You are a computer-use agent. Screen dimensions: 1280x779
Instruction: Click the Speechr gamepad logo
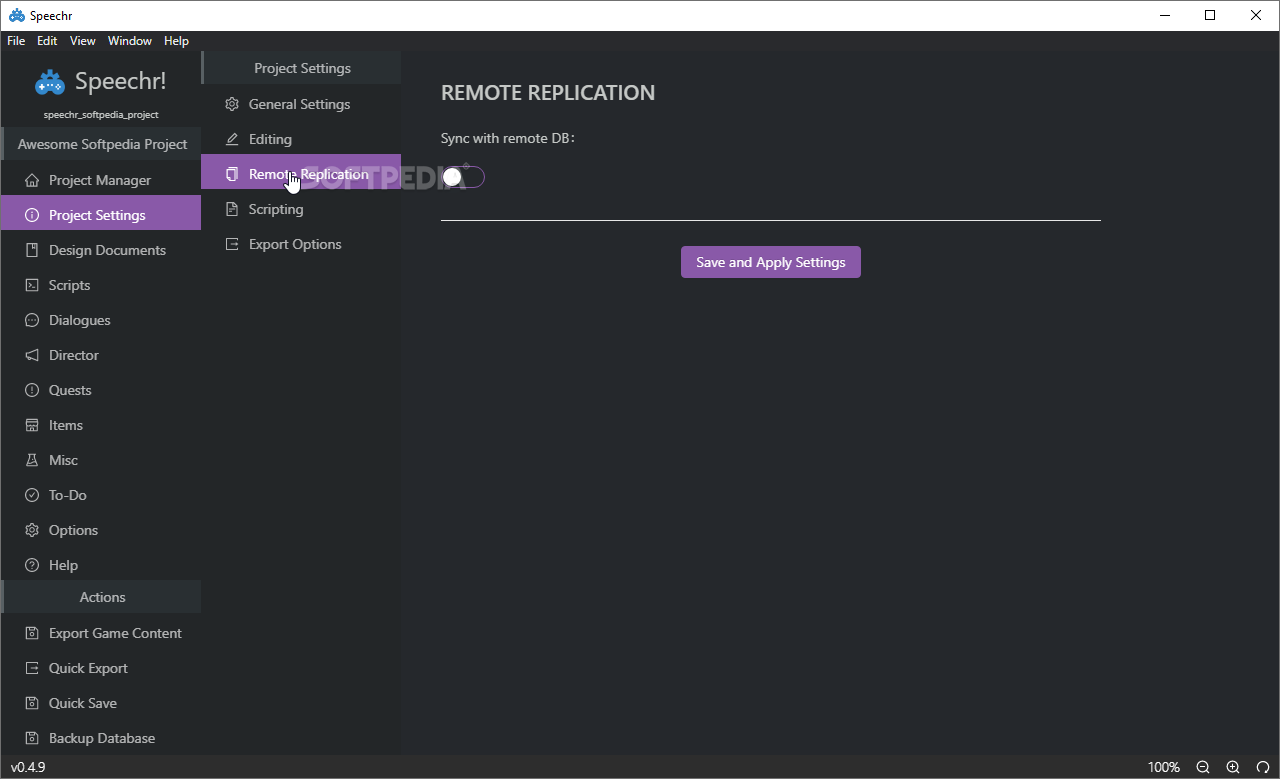click(50, 82)
